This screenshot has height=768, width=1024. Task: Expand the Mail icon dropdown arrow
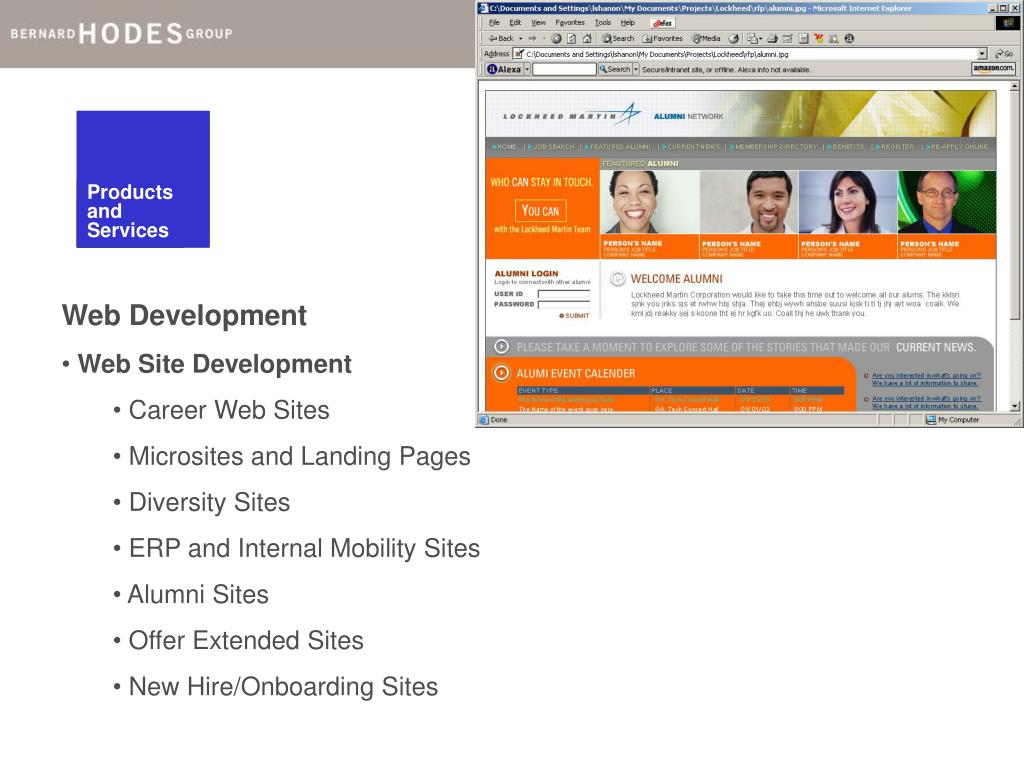click(760, 39)
